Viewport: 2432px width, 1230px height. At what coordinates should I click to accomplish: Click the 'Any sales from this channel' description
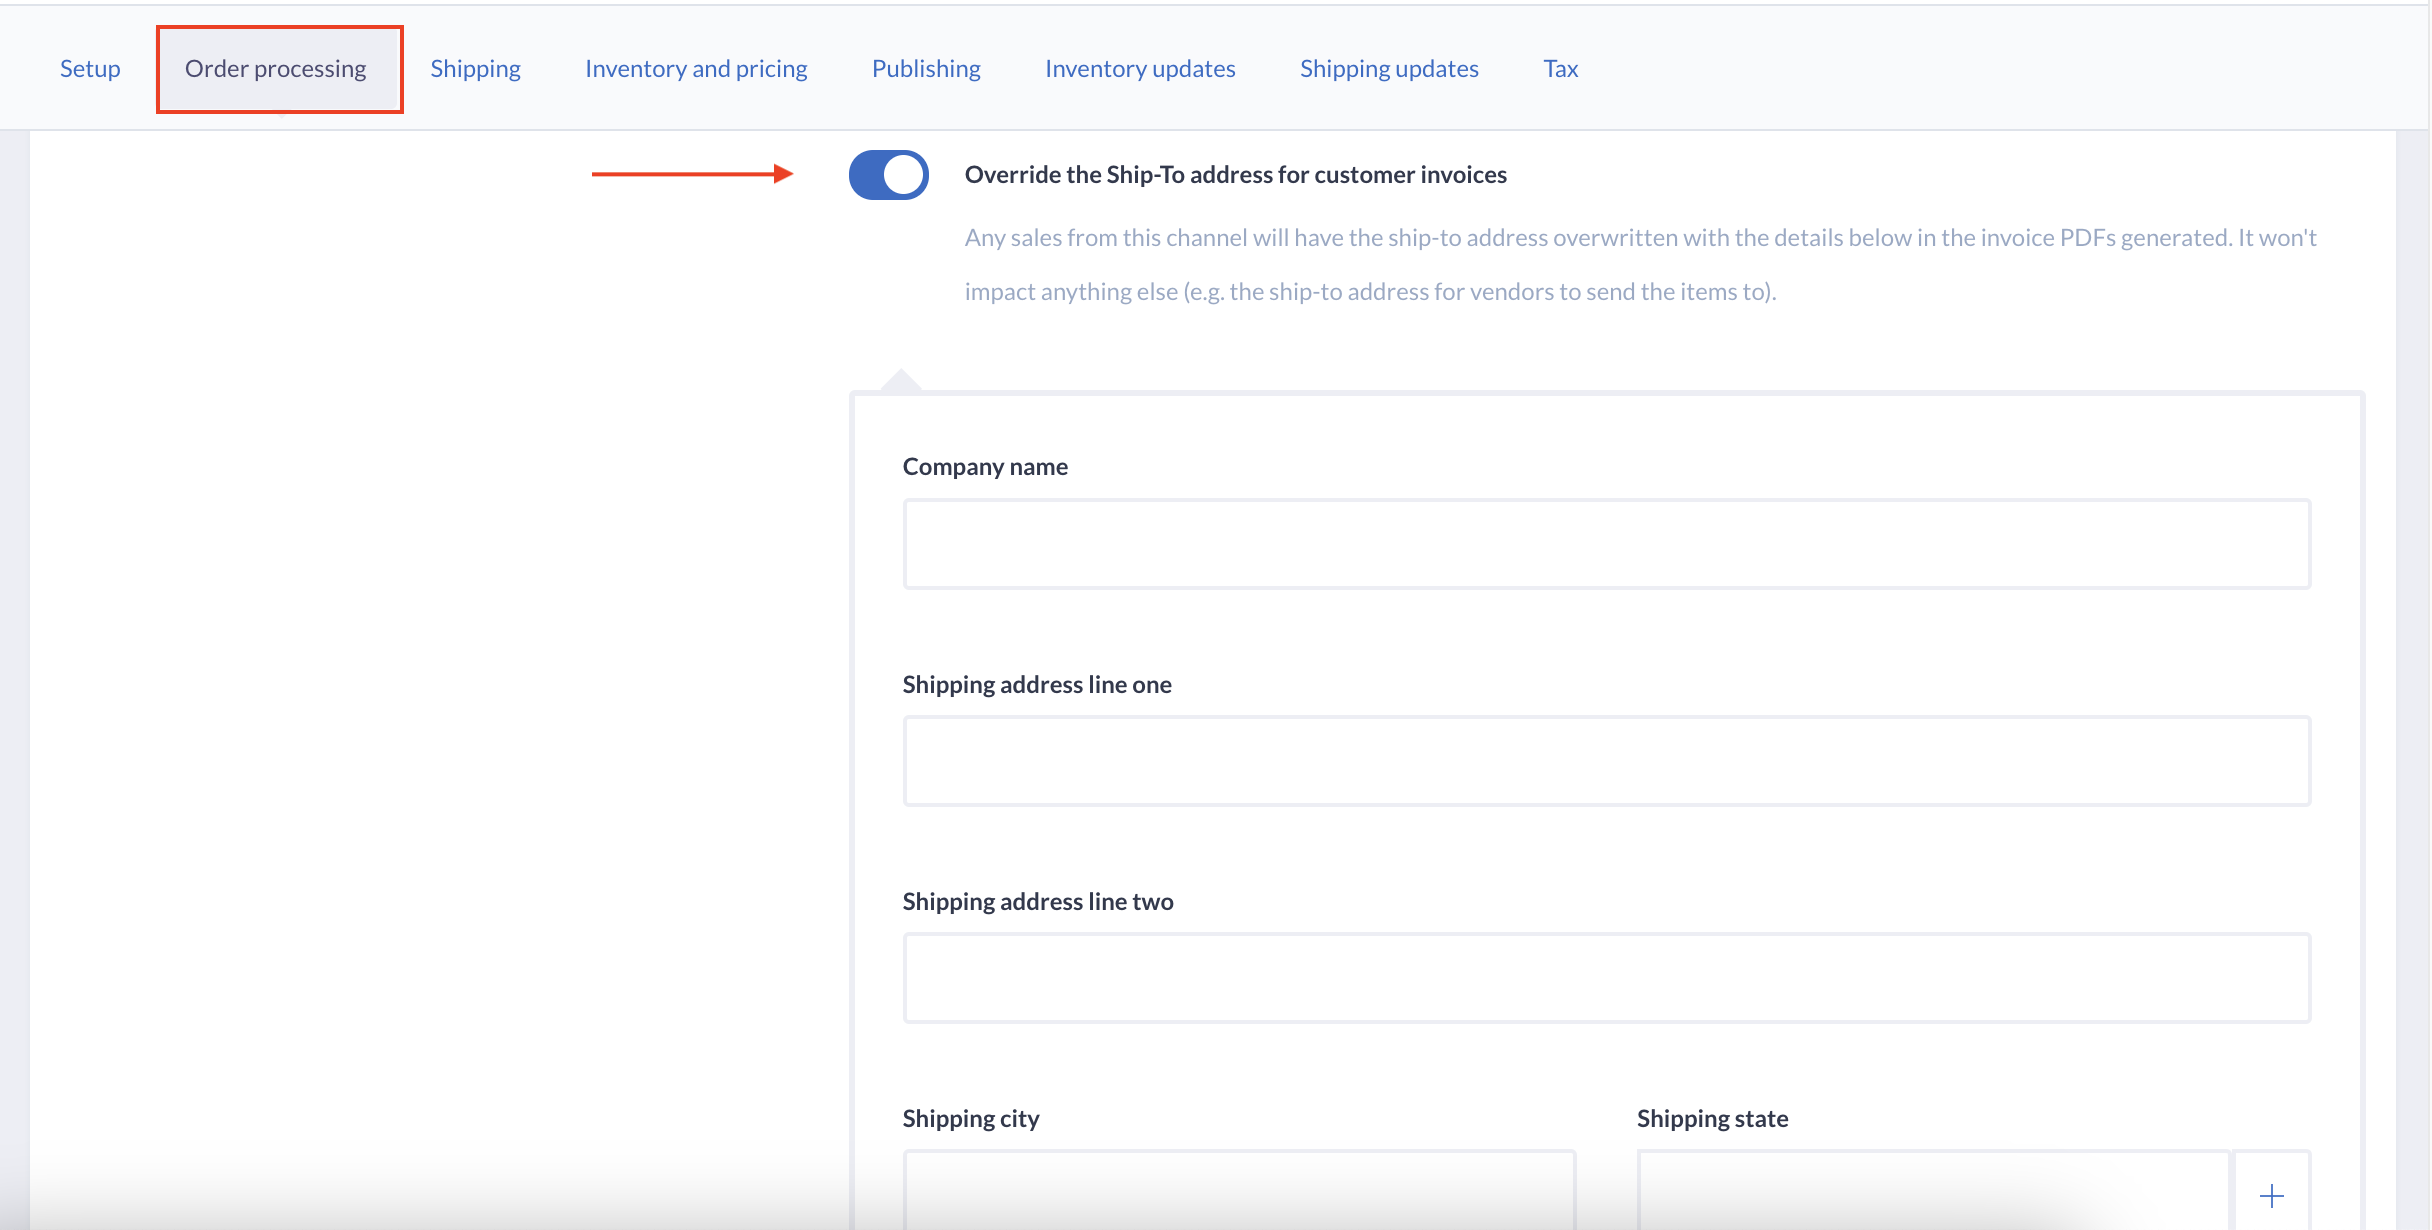pyautogui.click(x=1640, y=265)
